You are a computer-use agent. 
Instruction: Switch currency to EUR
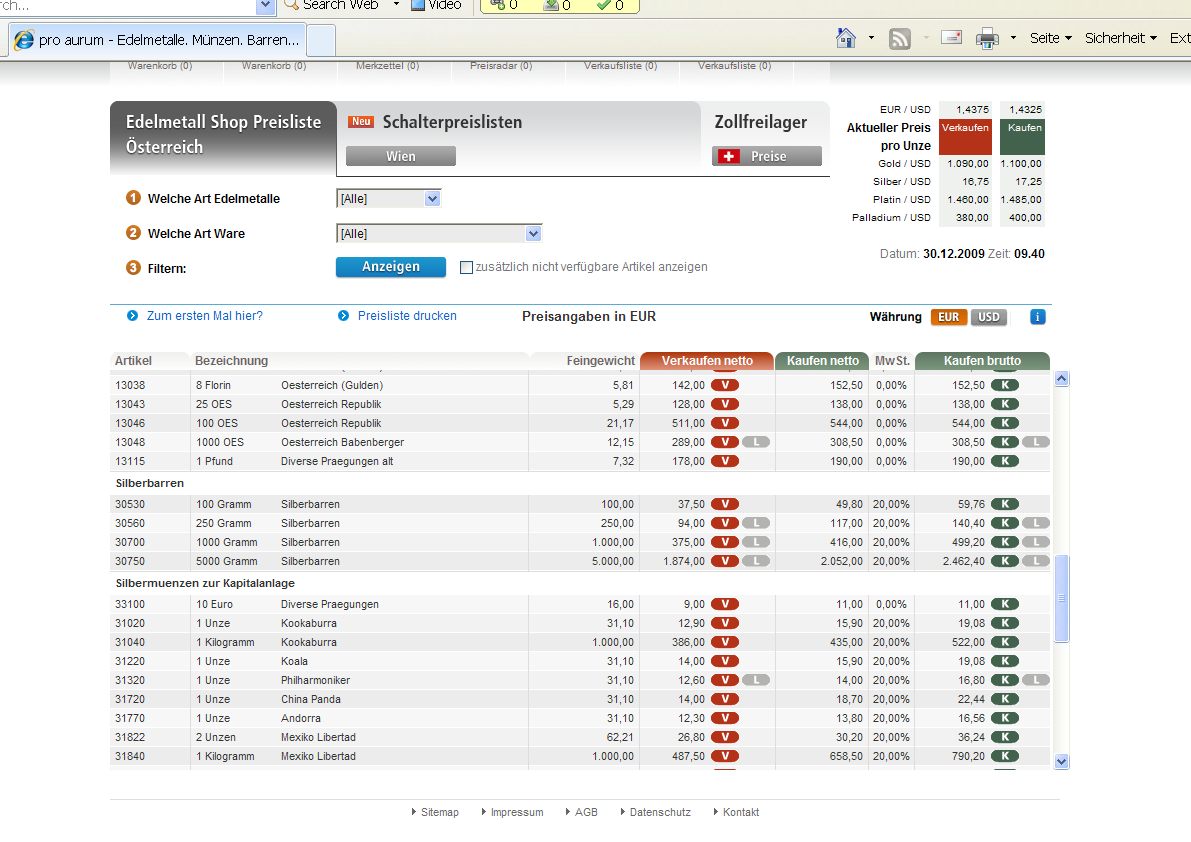coord(949,317)
